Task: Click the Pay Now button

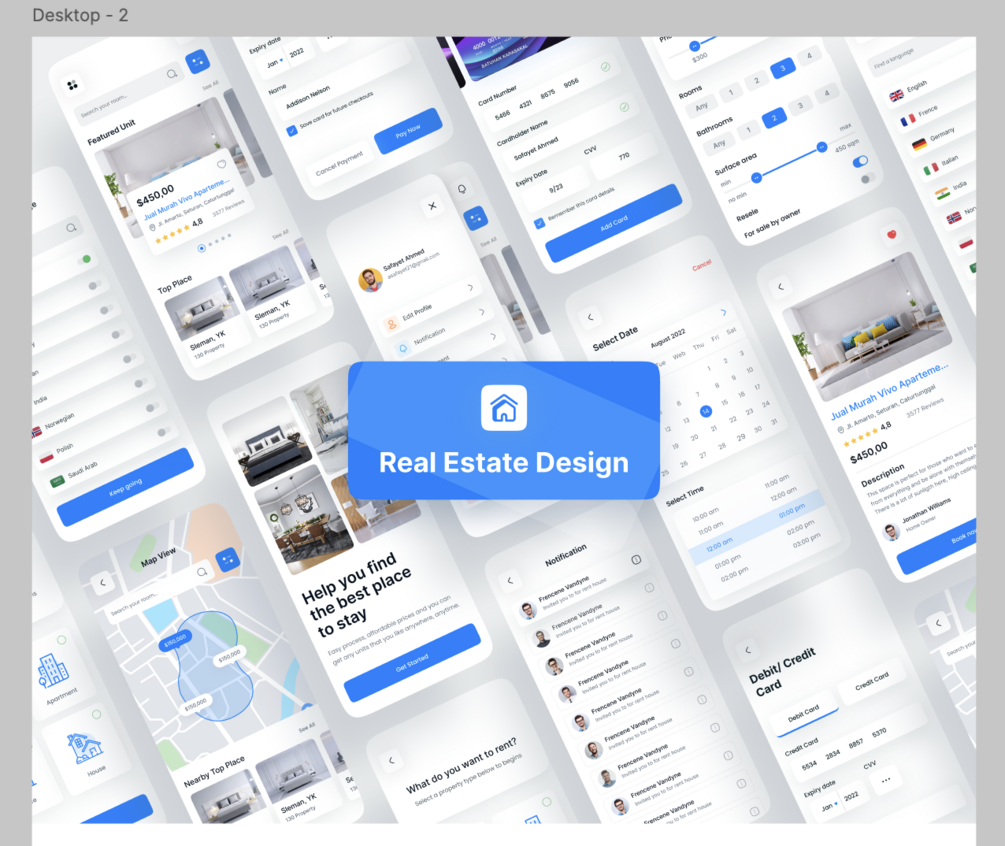Action: pos(408,131)
